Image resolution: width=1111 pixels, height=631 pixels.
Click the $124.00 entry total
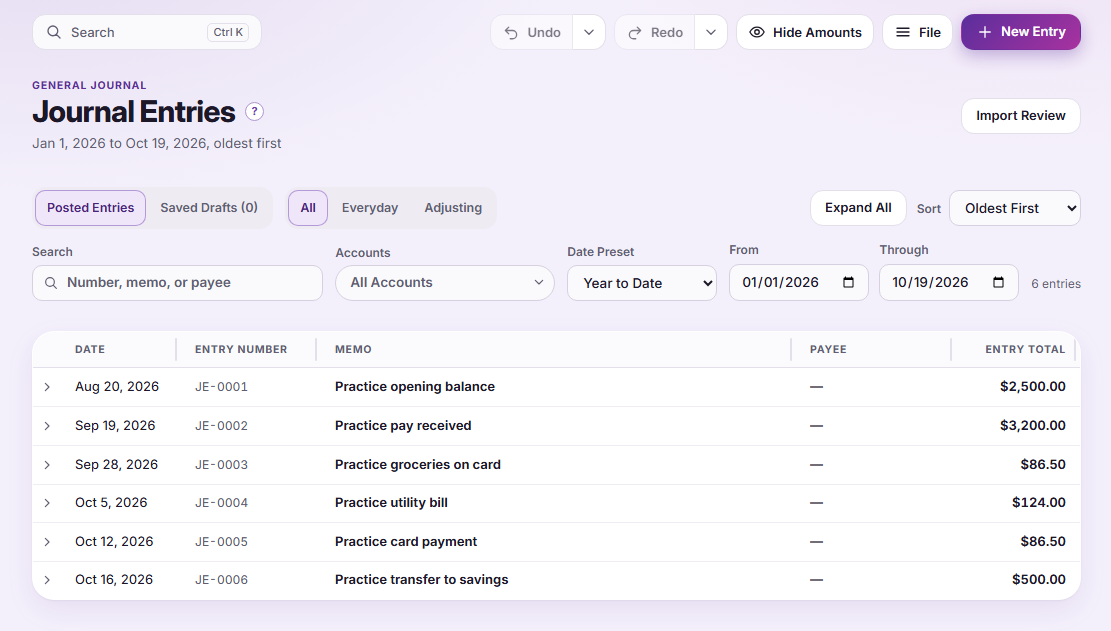pos(1039,503)
